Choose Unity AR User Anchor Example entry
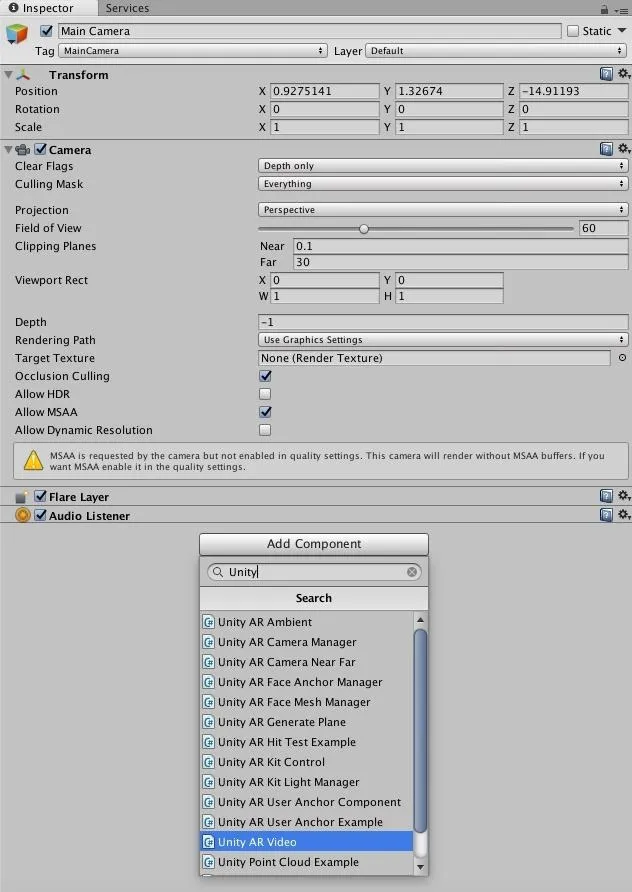This screenshot has width=632, height=892. pyautogui.click(x=307, y=822)
